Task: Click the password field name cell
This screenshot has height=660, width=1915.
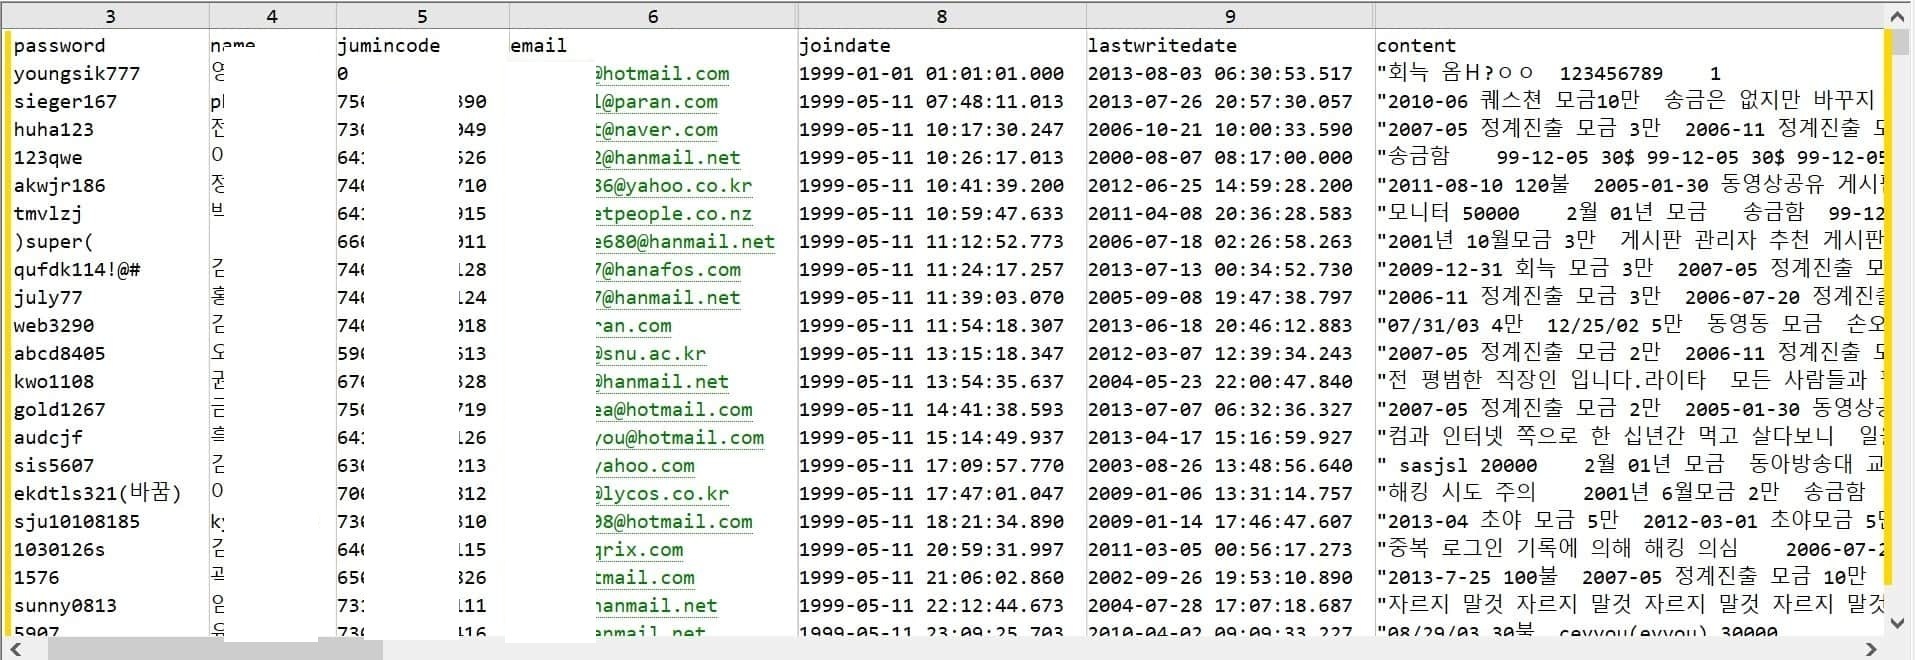Action: (x=109, y=45)
